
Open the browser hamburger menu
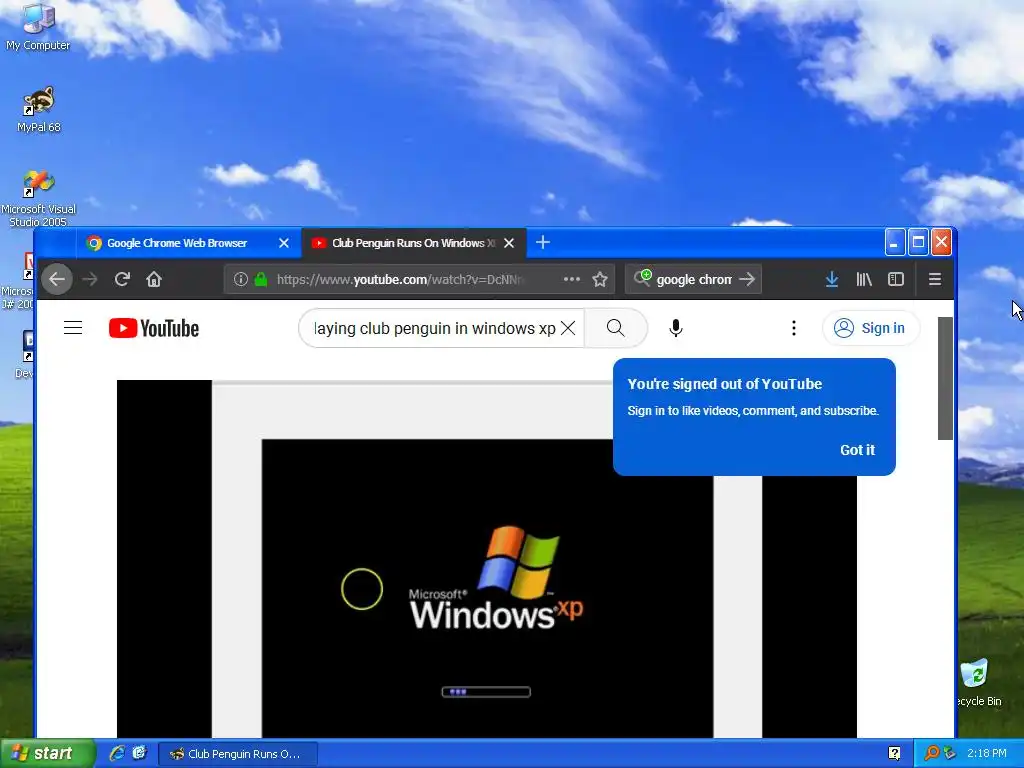pos(935,280)
